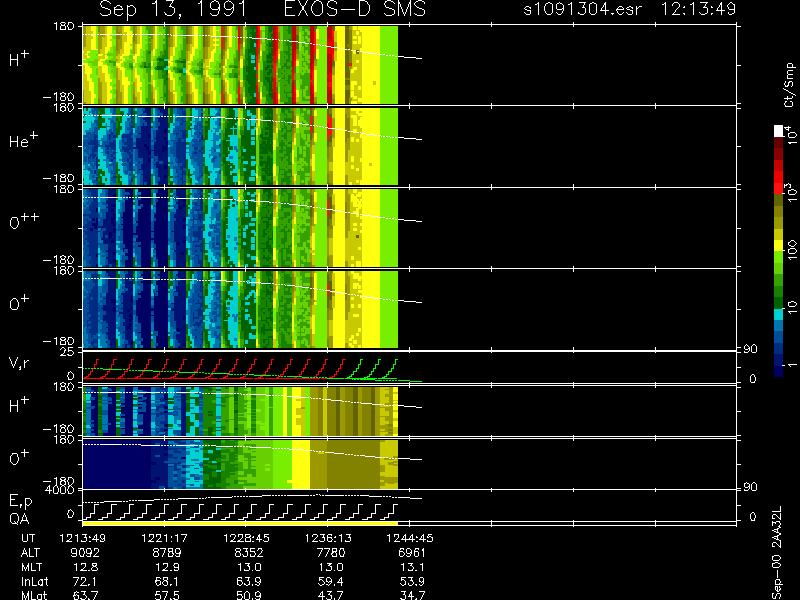Select the InLat value "53.9"
The image size is (800, 600).
(x=412, y=581)
